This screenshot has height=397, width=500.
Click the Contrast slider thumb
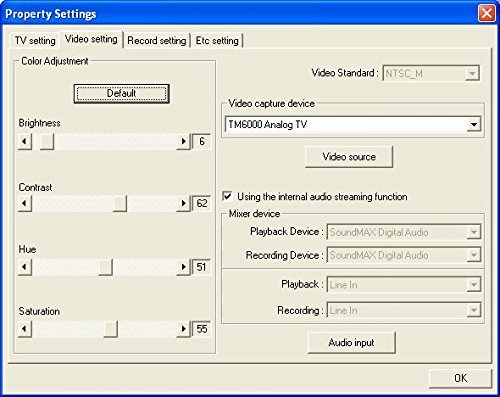pos(120,203)
